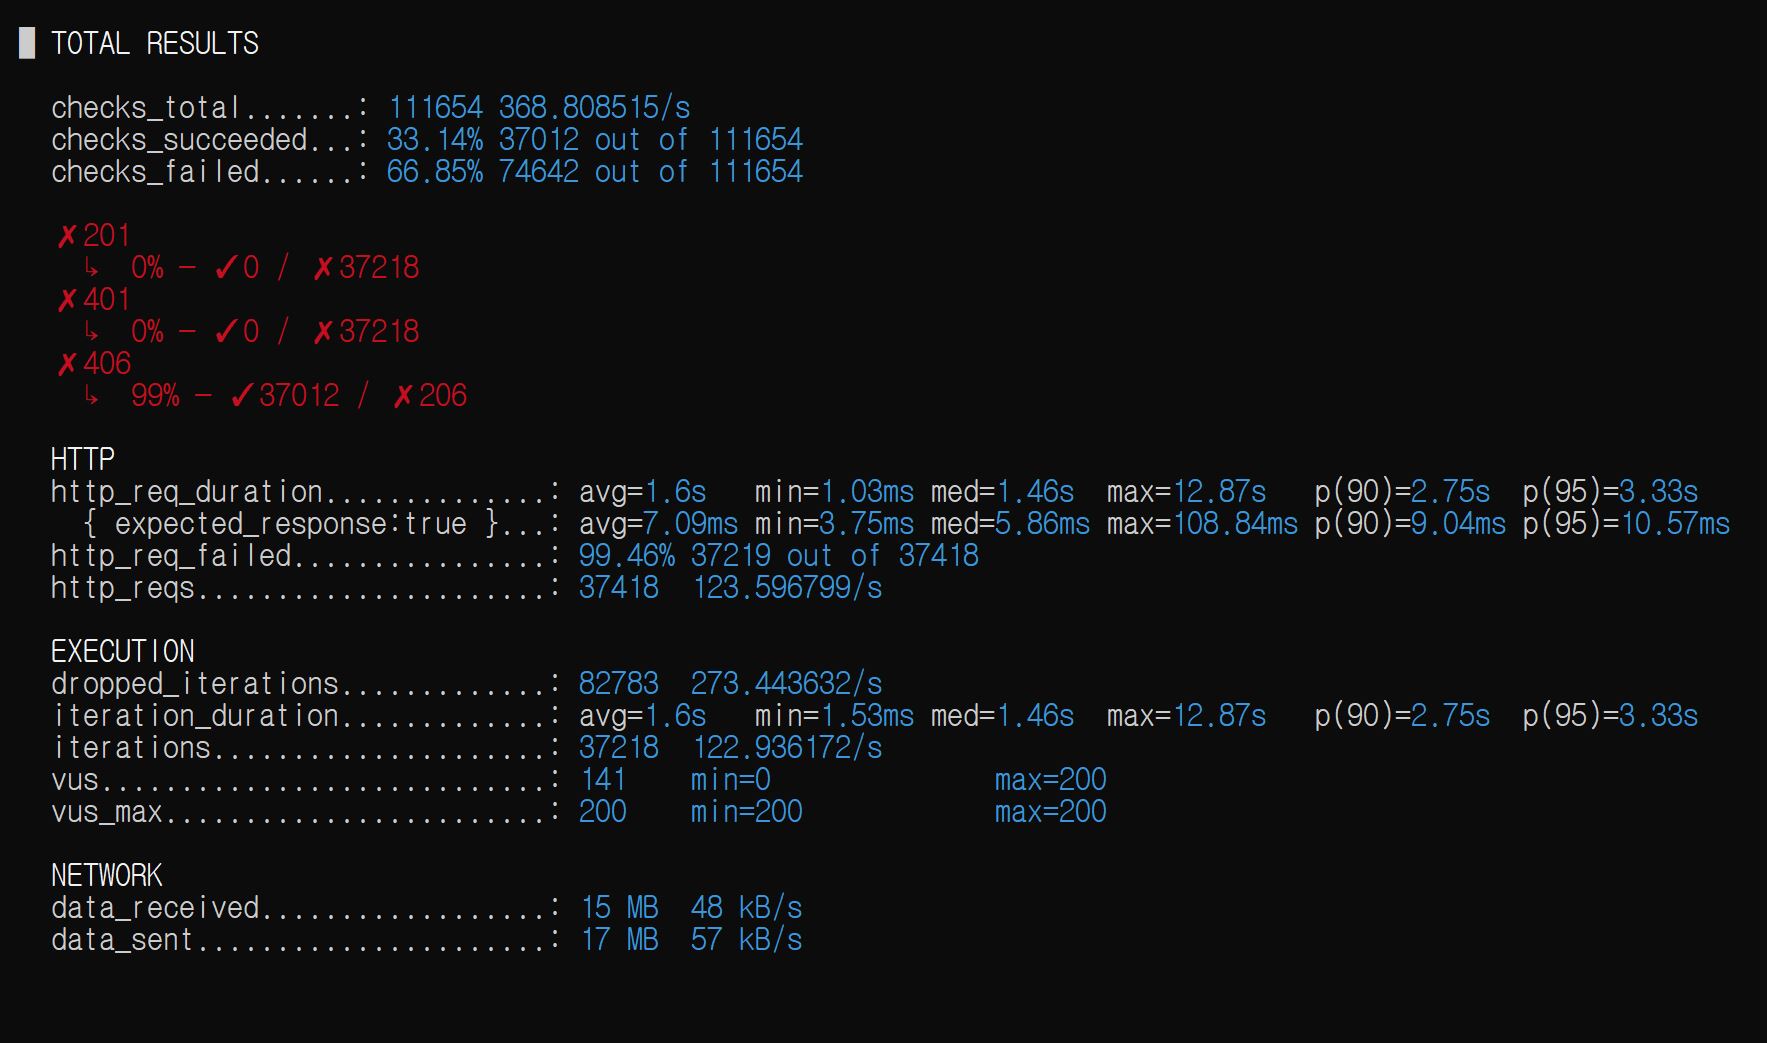Click the red X before 206
This screenshot has width=1767, height=1043.
(403, 397)
